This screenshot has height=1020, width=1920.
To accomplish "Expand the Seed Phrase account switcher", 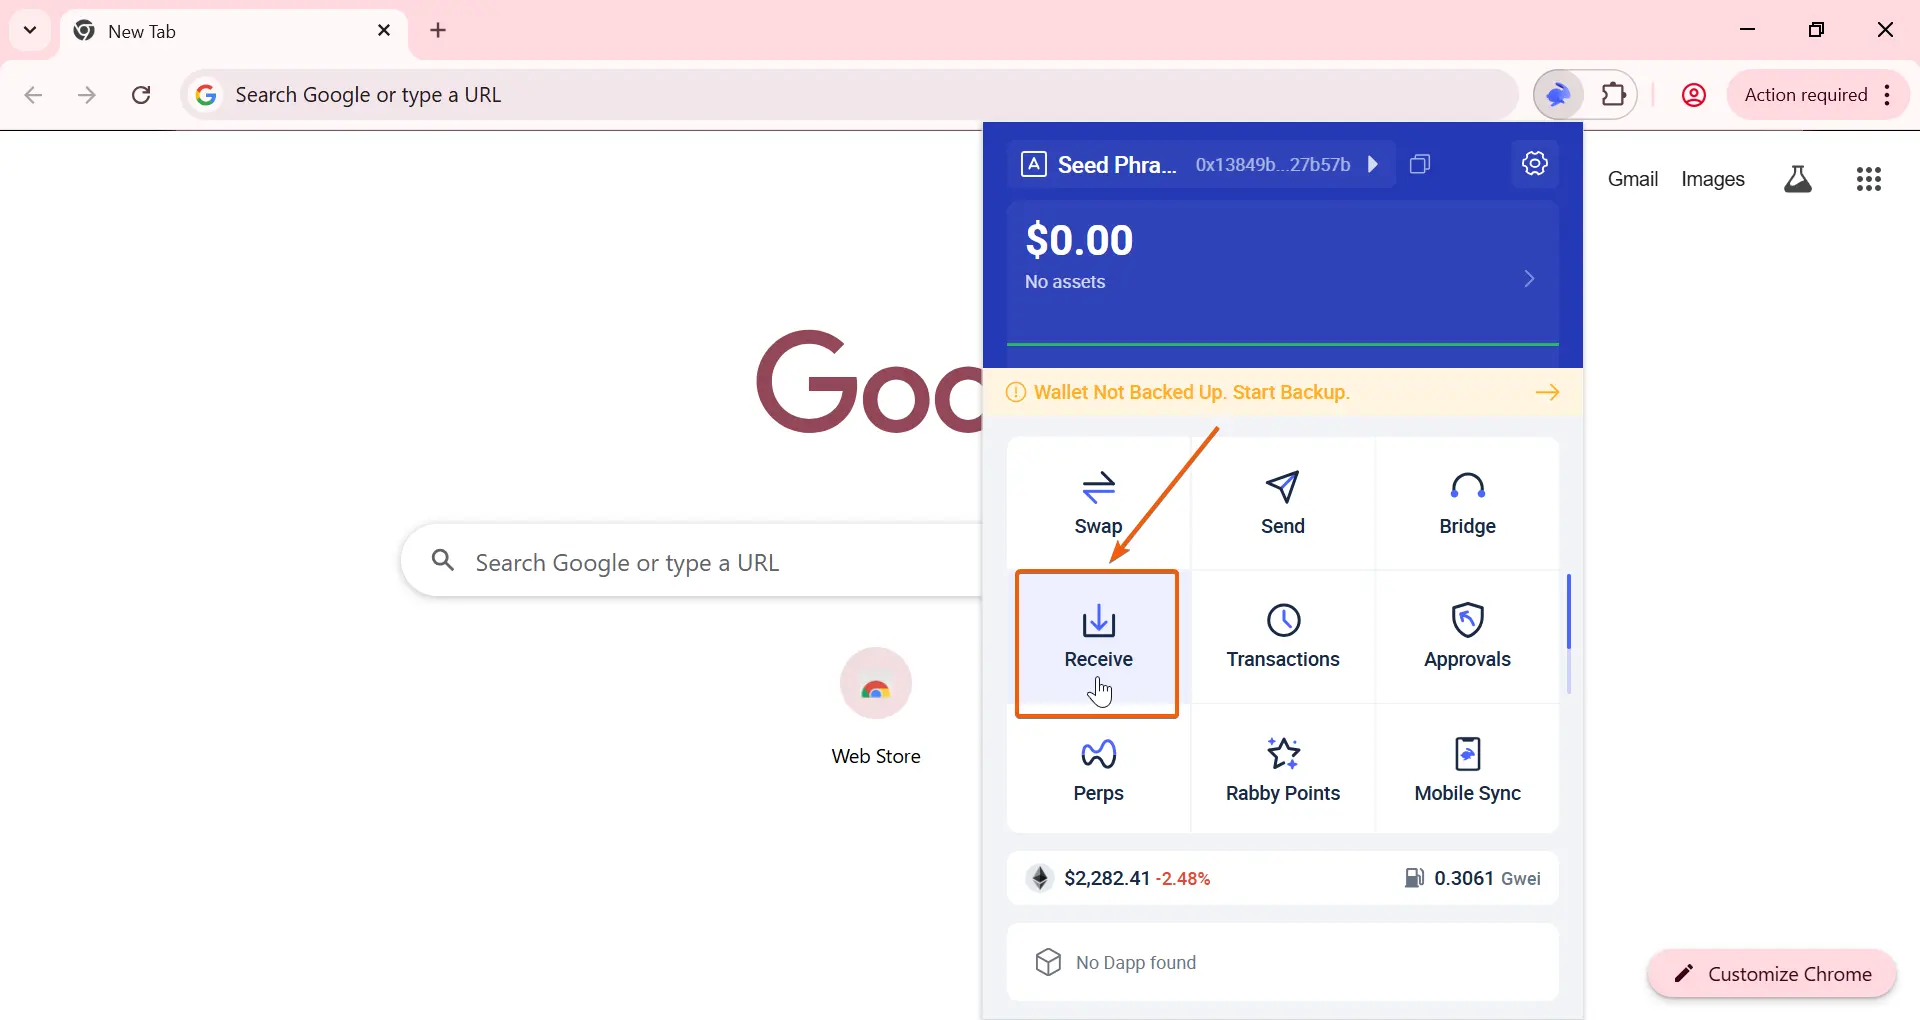I will tap(1200, 164).
